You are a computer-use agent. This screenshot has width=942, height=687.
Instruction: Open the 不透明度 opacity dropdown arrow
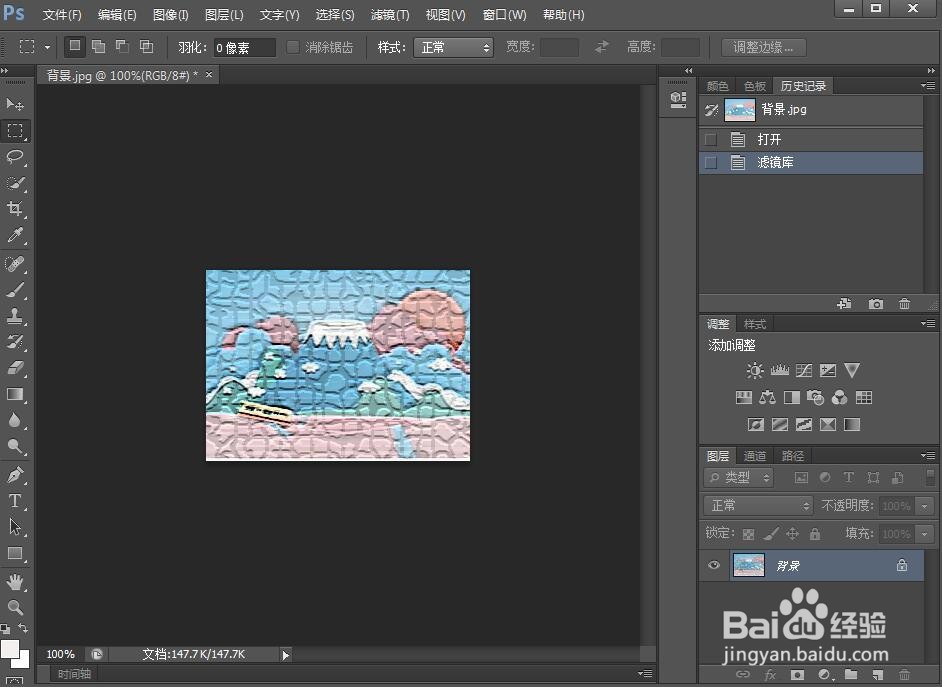click(925, 506)
